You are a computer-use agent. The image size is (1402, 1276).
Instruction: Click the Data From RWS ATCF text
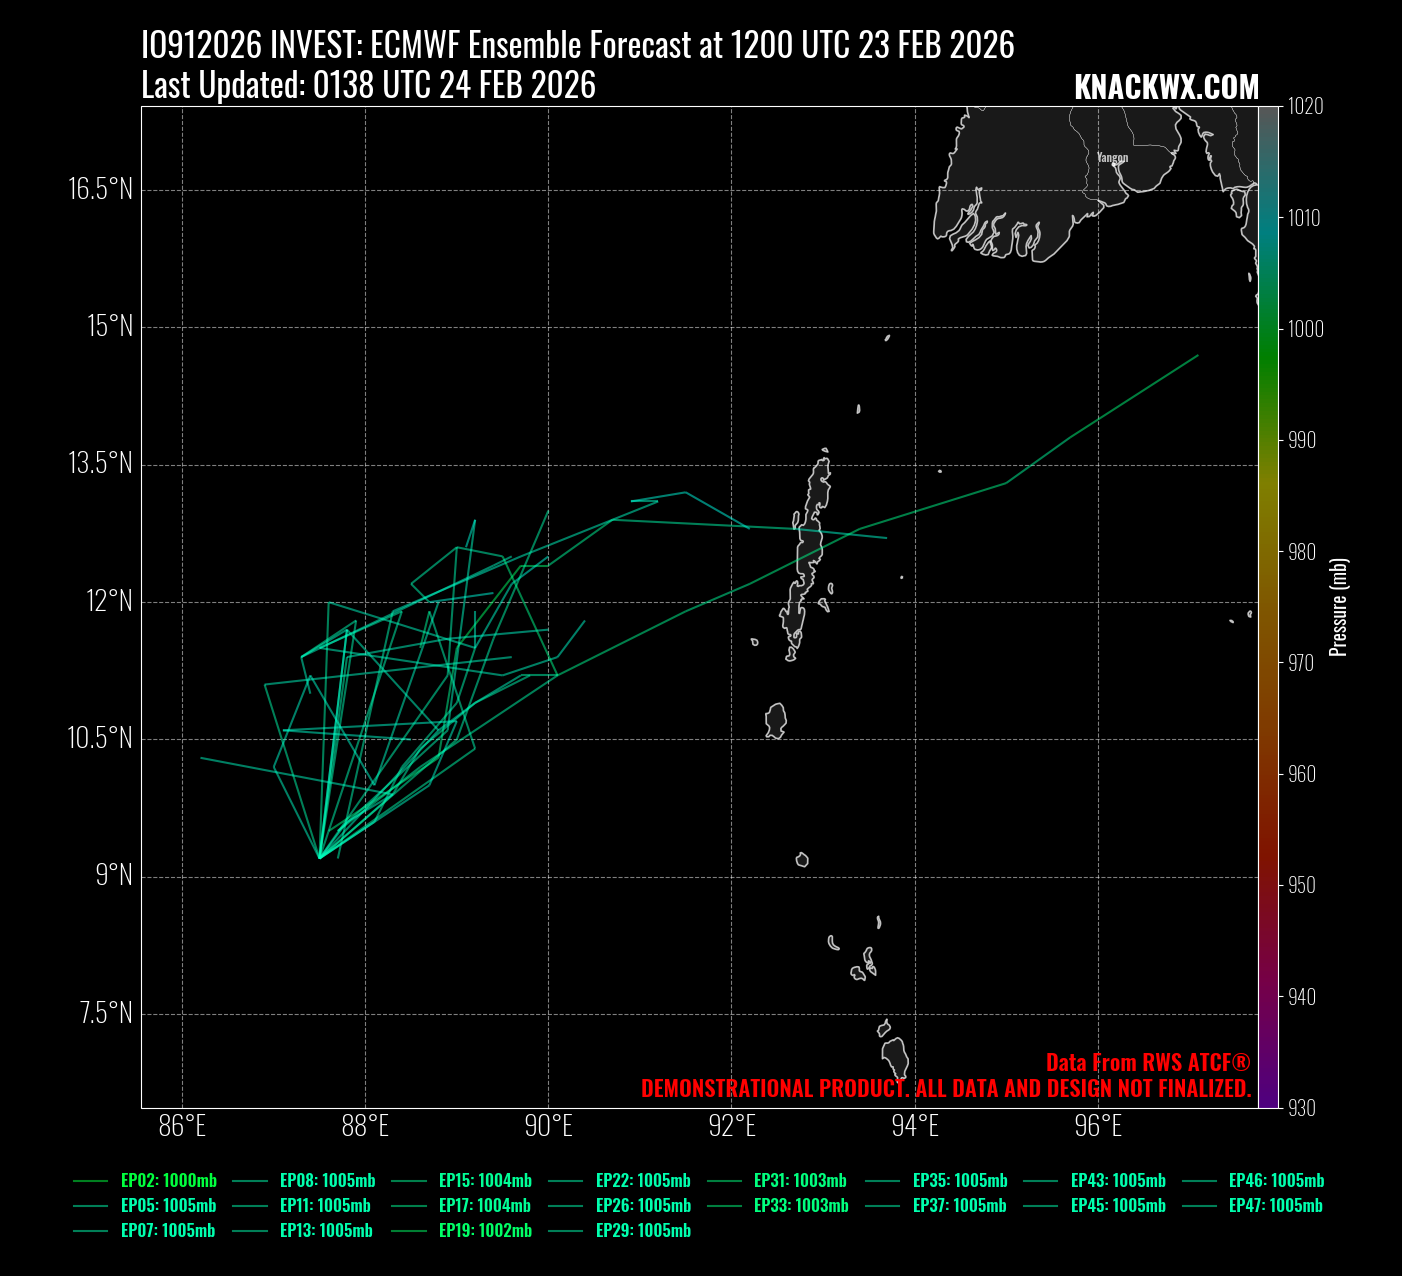1147,1062
